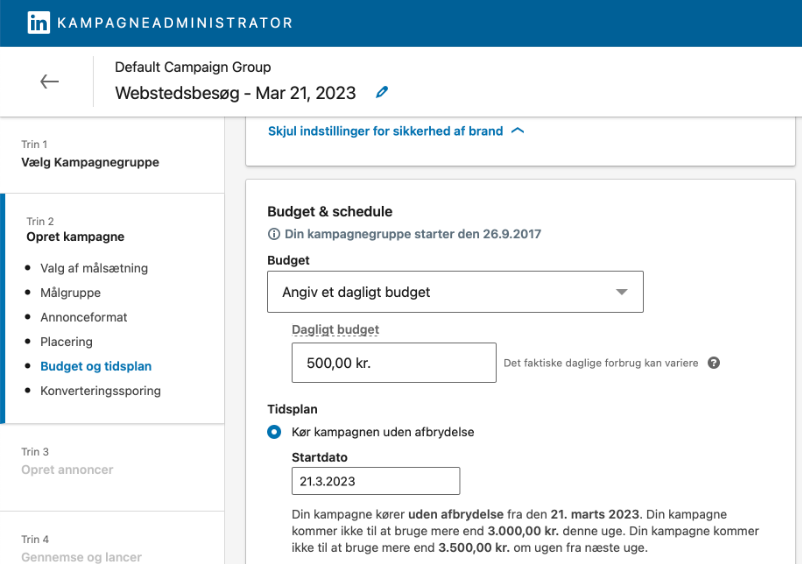Go to 'Valg af målsætning' section
Image resolution: width=802 pixels, height=564 pixels.
click(94, 268)
